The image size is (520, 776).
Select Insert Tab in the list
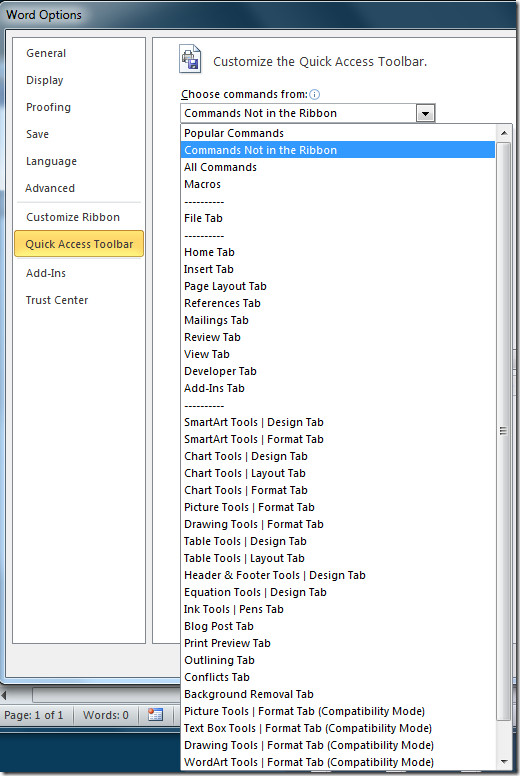[338, 269]
